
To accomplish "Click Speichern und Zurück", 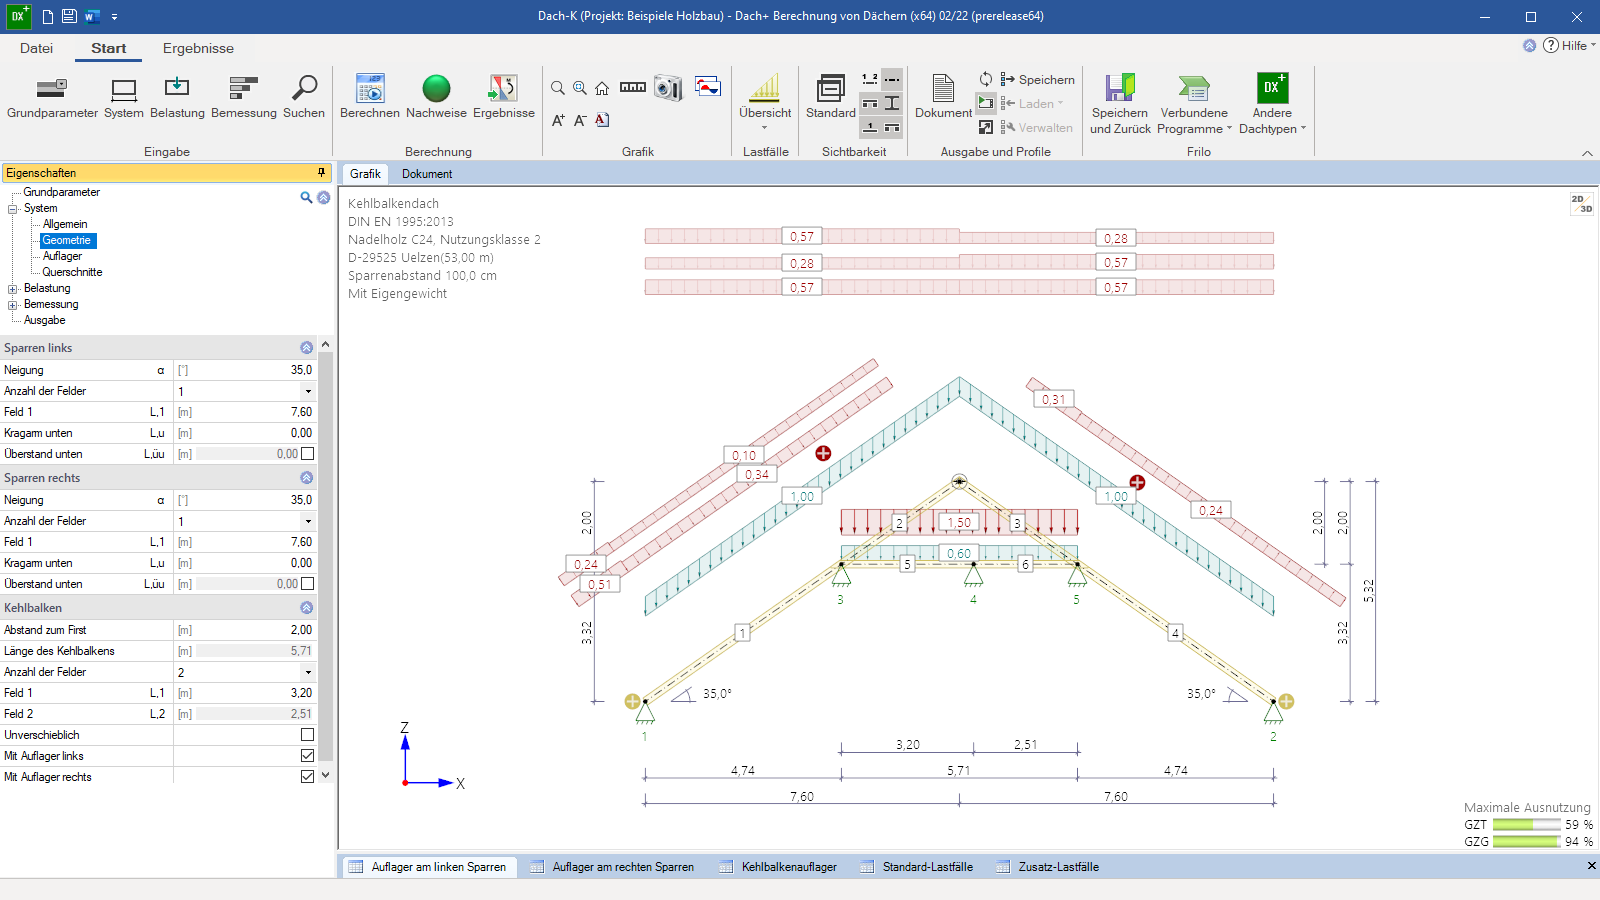I will tap(1120, 104).
